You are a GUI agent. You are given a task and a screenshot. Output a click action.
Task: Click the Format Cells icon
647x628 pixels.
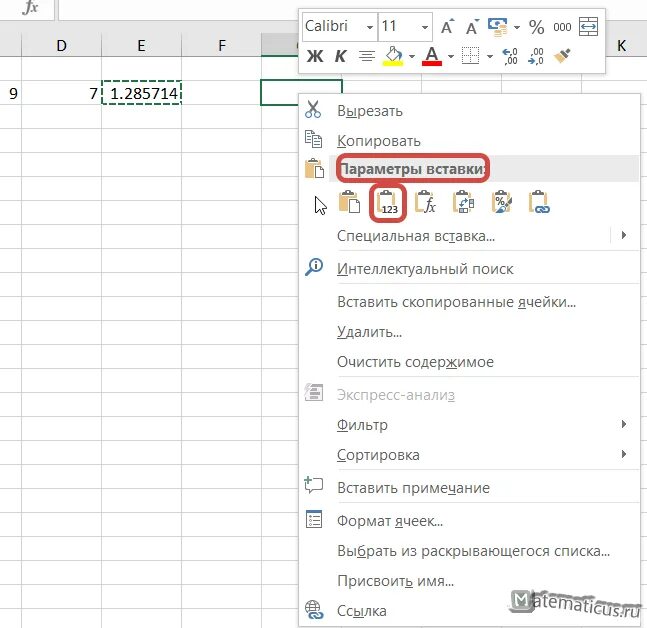coord(314,519)
